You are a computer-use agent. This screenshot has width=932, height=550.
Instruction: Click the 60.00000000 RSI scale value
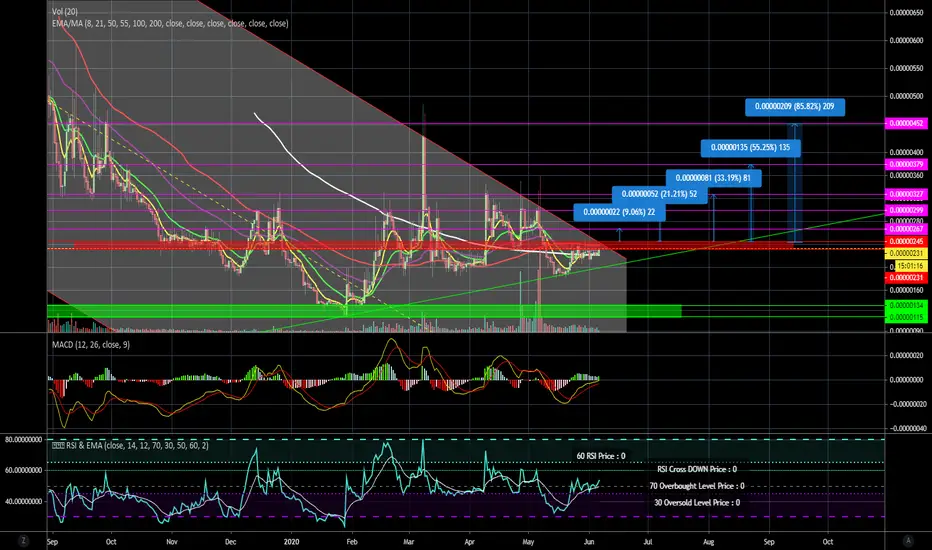[x=23, y=470]
